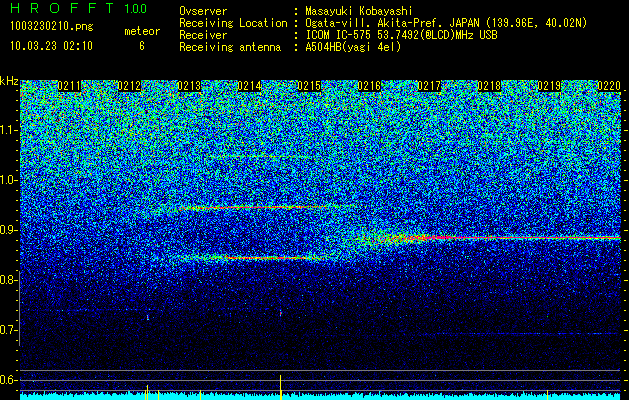Click the meteor count value 6
The height and width of the screenshot is (400, 629).
click(142, 46)
